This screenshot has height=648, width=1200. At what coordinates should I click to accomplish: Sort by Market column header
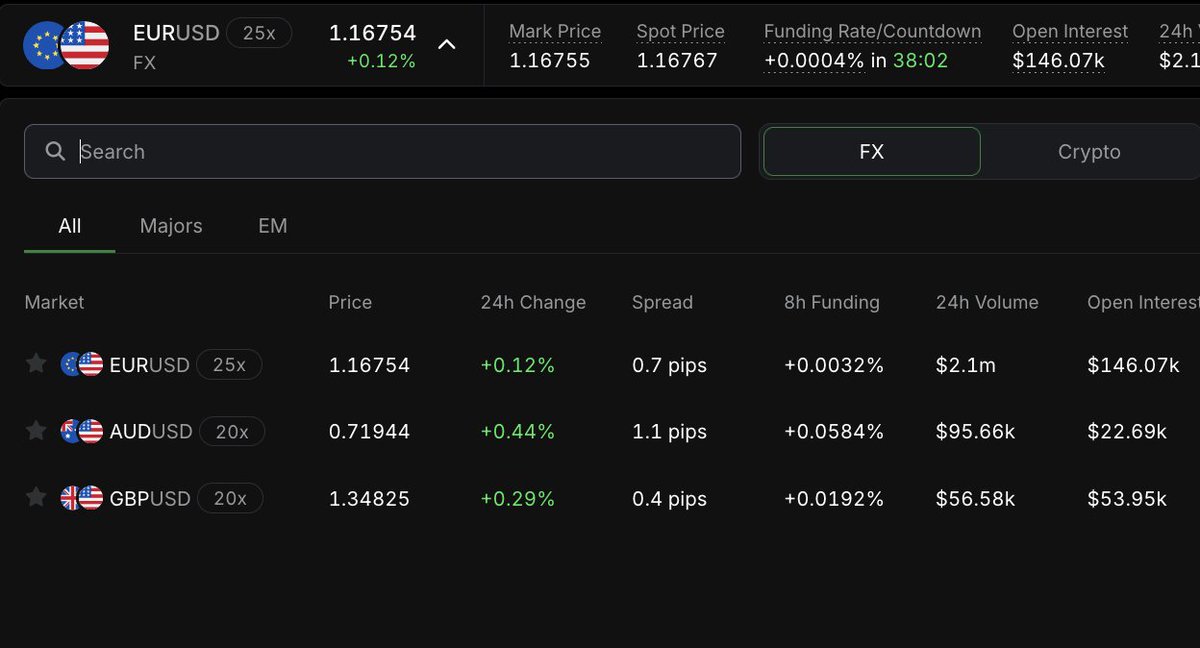(54, 302)
